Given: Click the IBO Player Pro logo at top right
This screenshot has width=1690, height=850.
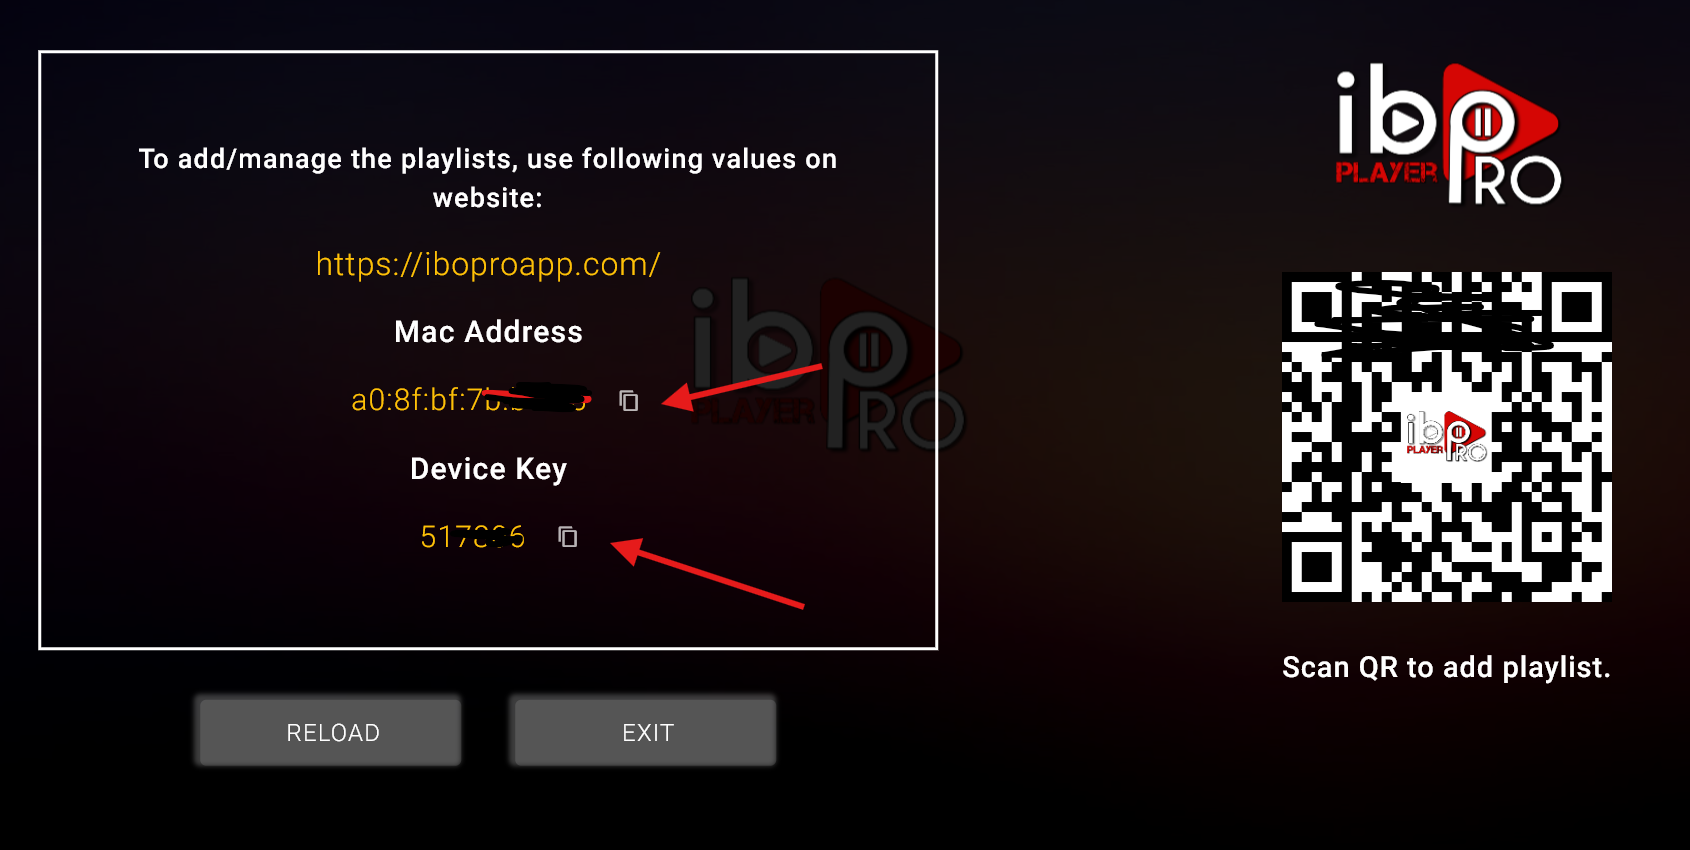Looking at the screenshot, I should [x=1448, y=135].
